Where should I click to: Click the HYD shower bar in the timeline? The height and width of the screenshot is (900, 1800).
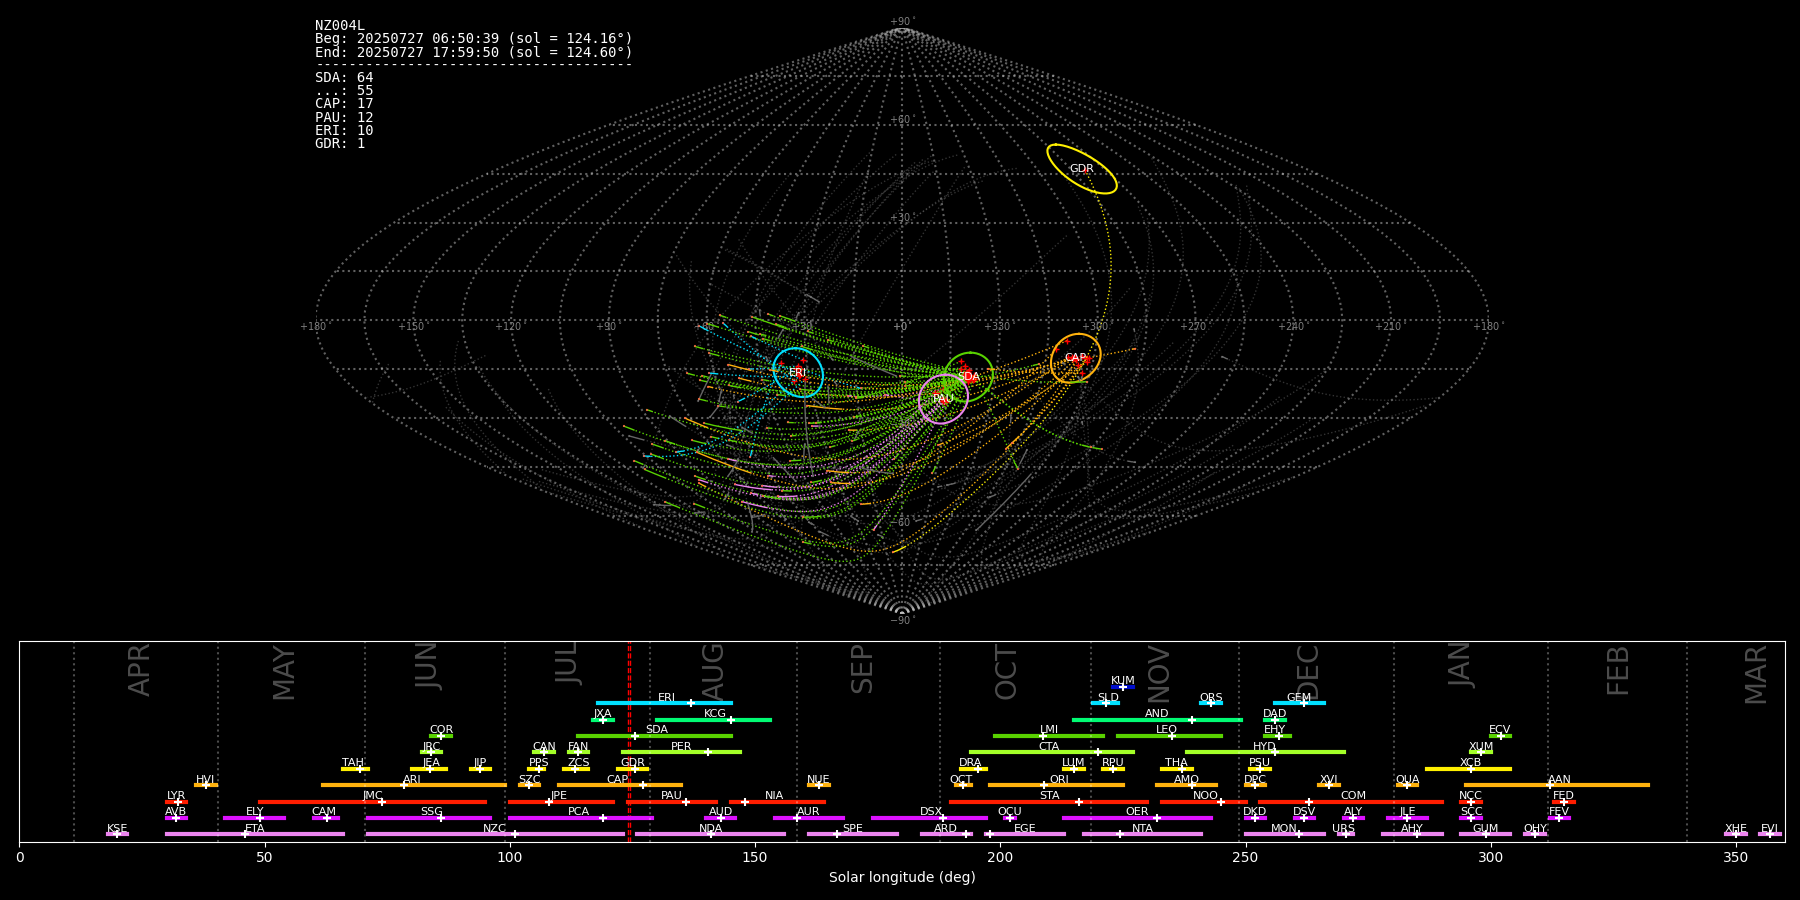(x=1265, y=752)
